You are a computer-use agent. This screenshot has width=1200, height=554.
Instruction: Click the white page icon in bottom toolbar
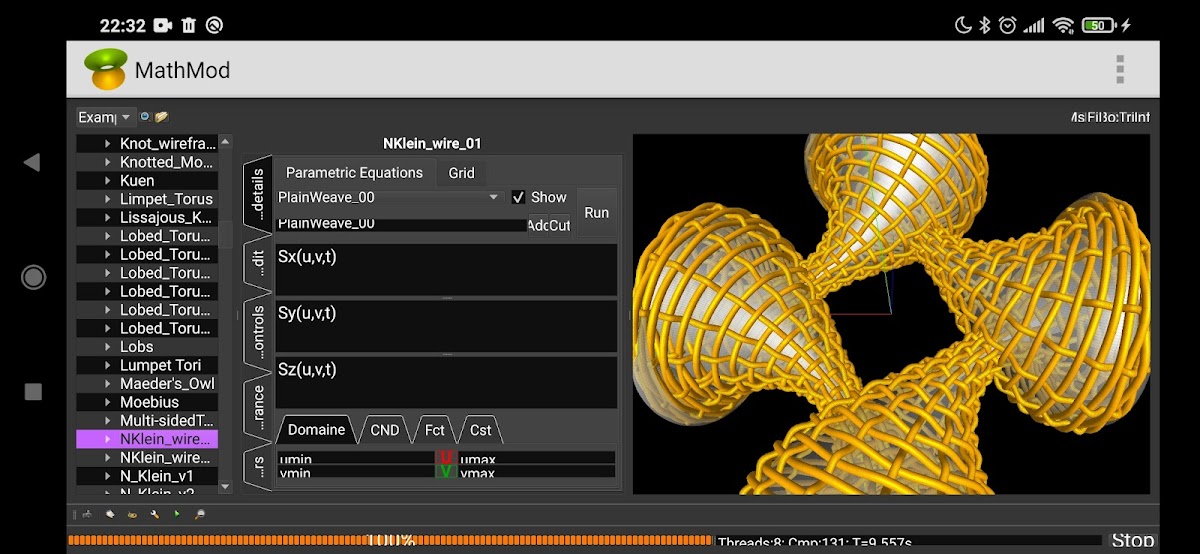(110, 515)
